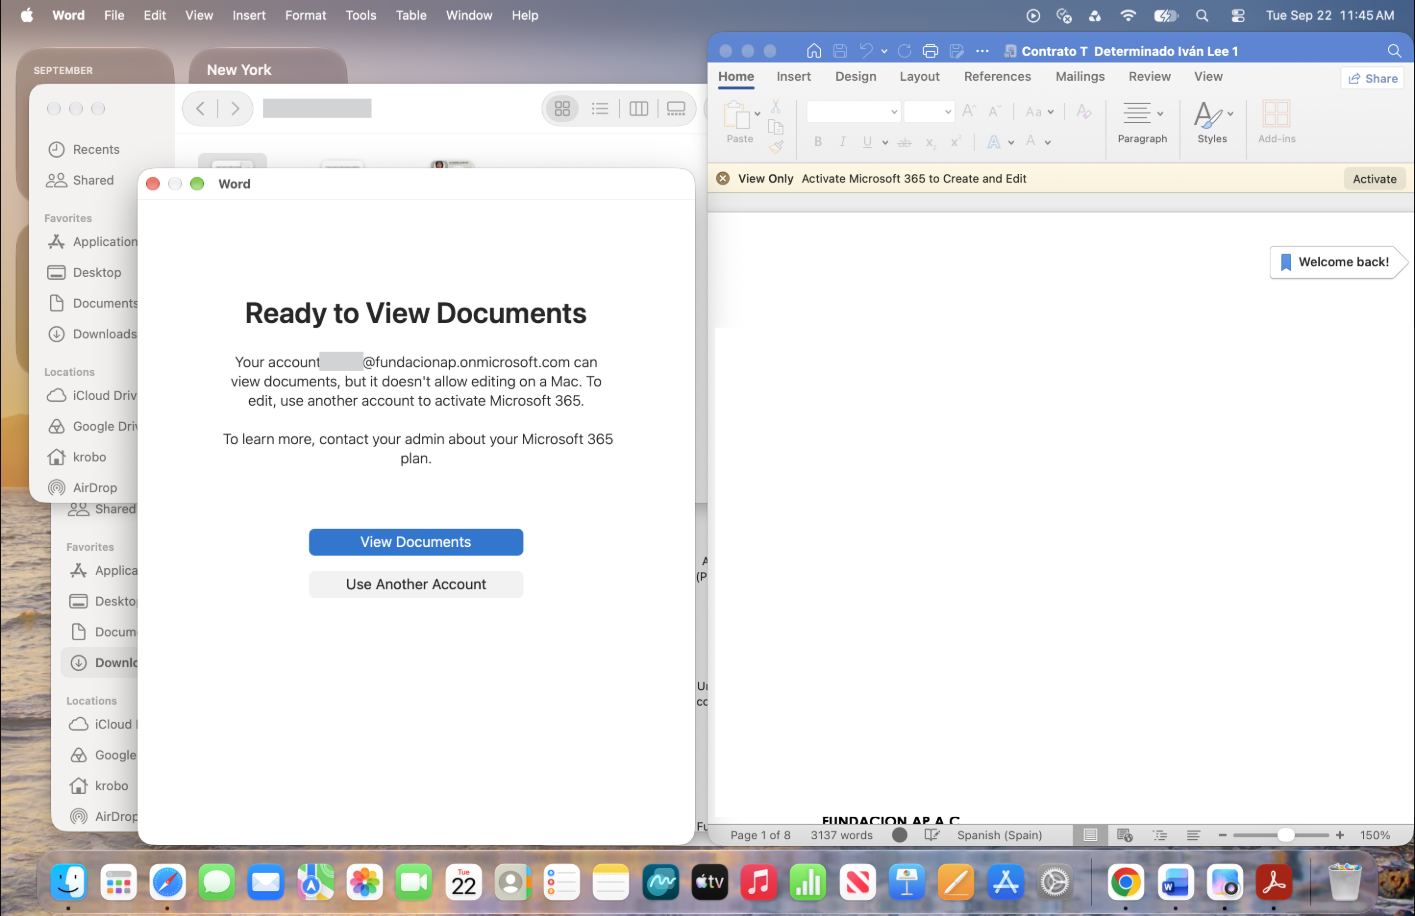Click the View Documents button
Viewport: 1415px width, 916px height.
(416, 542)
